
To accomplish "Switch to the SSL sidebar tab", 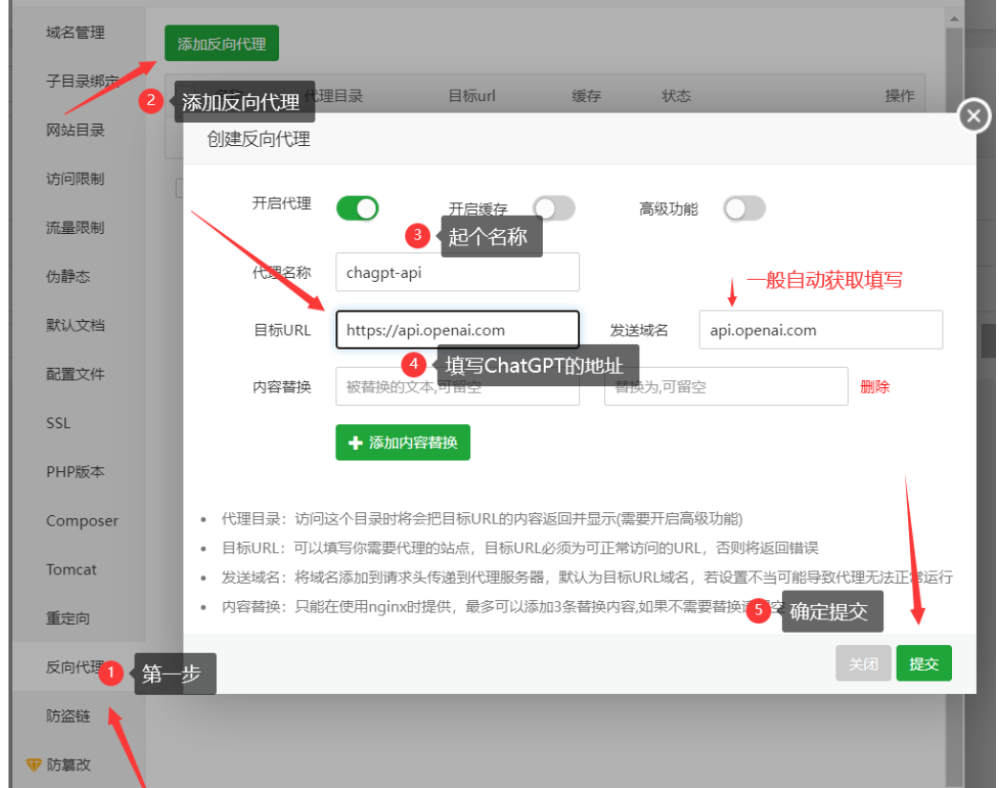I will (x=58, y=423).
